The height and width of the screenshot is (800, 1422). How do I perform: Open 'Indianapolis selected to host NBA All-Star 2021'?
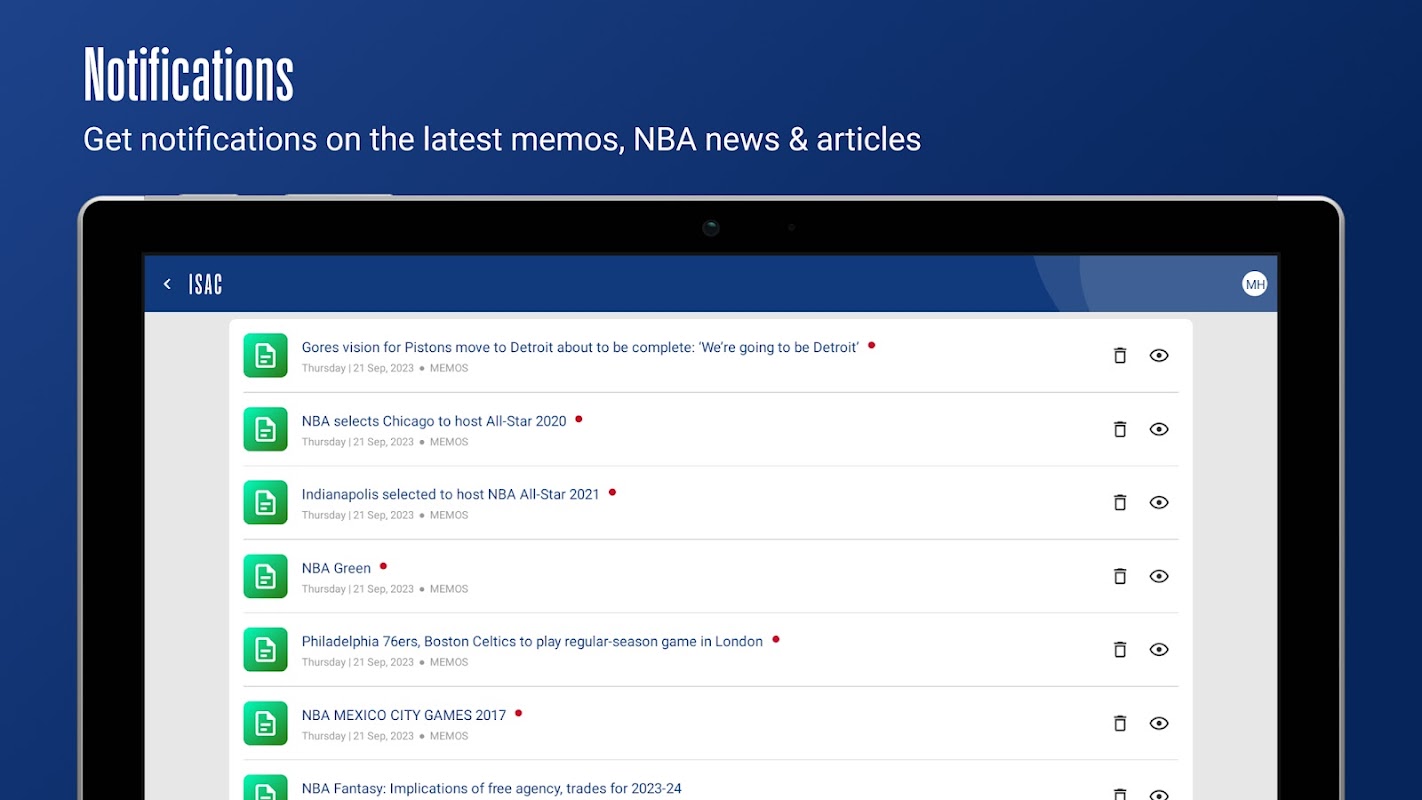(451, 494)
